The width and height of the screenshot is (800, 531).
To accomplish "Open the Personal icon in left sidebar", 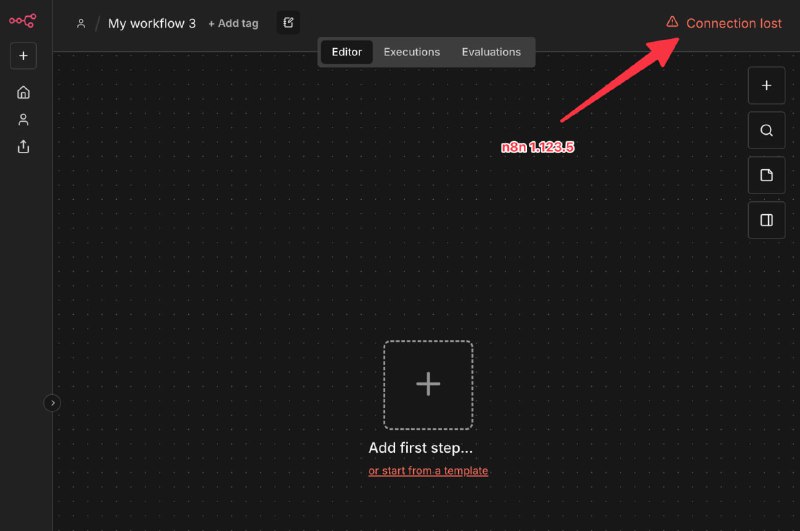I will [x=23, y=119].
